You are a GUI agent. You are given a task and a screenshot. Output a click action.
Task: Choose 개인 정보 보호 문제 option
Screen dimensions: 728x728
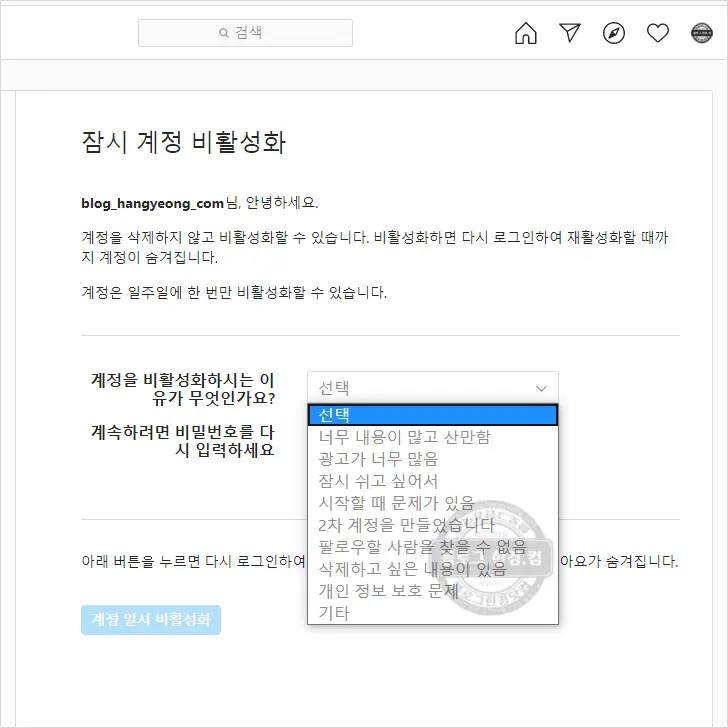pos(432,591)
